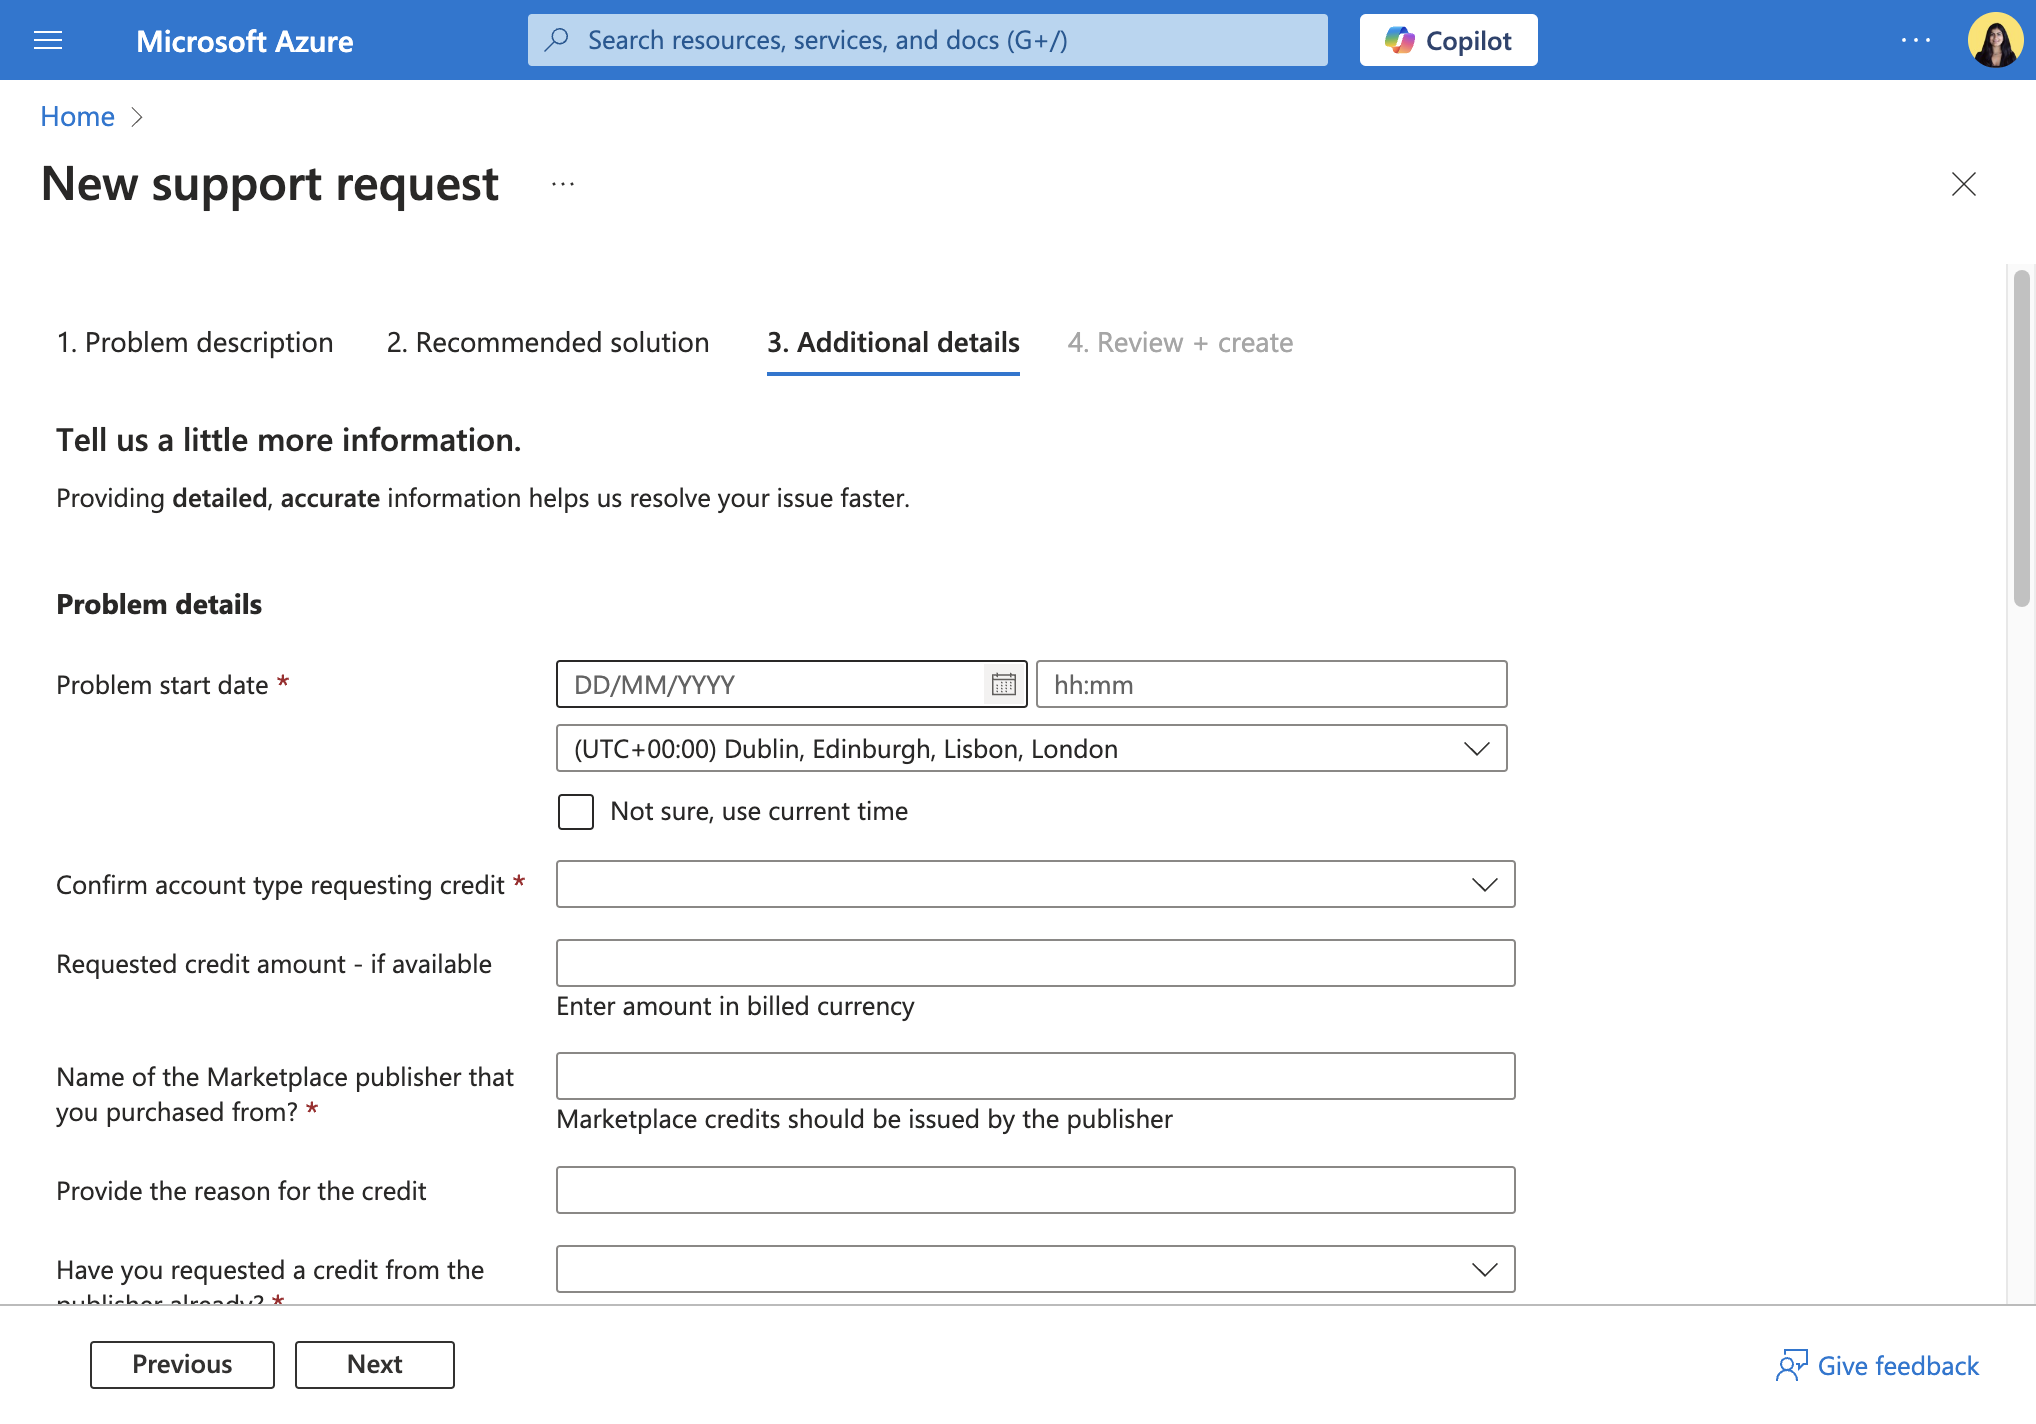Select the Additional details tab
Image resolution: width=2036 pixels, height=1424 pixels.
pos(893,343)
